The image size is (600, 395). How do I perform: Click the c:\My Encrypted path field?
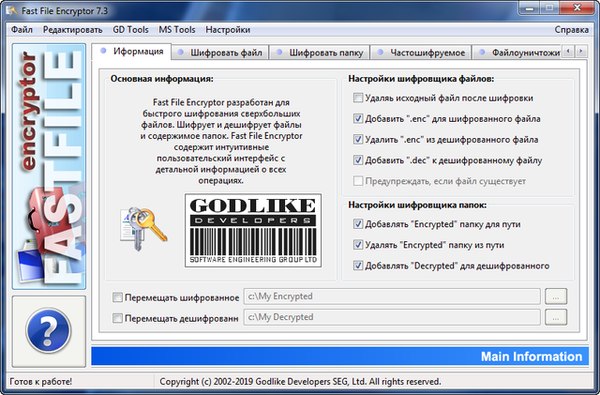(x=392, y=296)
